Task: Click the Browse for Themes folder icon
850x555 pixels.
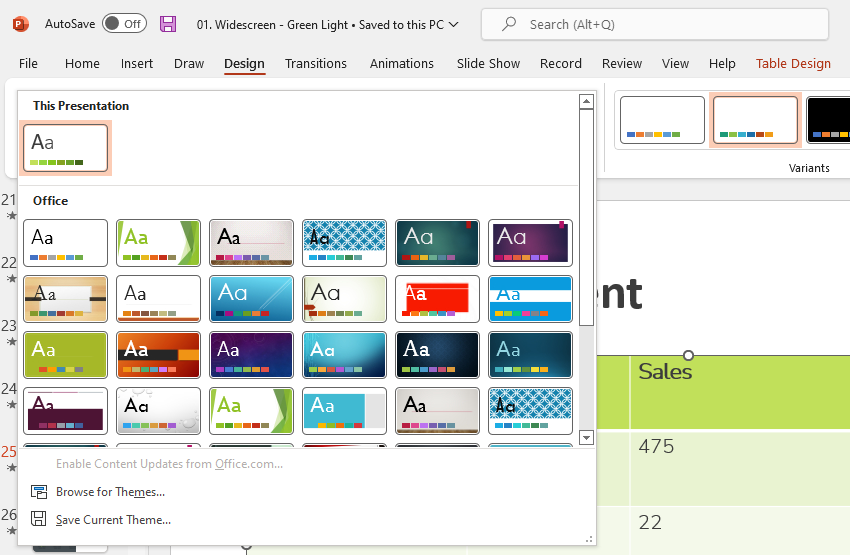Action: [39, 492]
